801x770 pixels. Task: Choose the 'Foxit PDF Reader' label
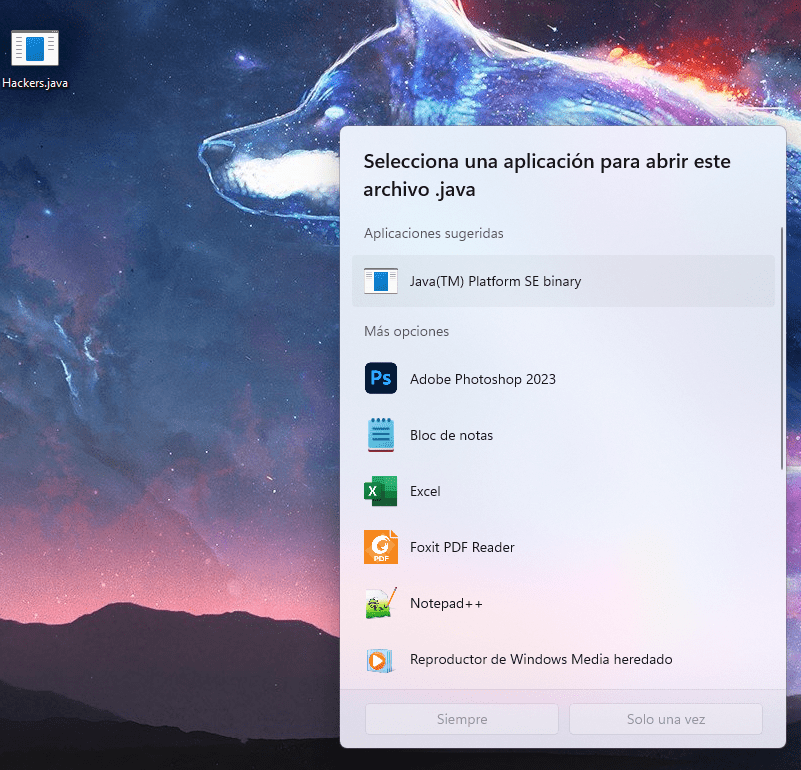click(462, 547)
